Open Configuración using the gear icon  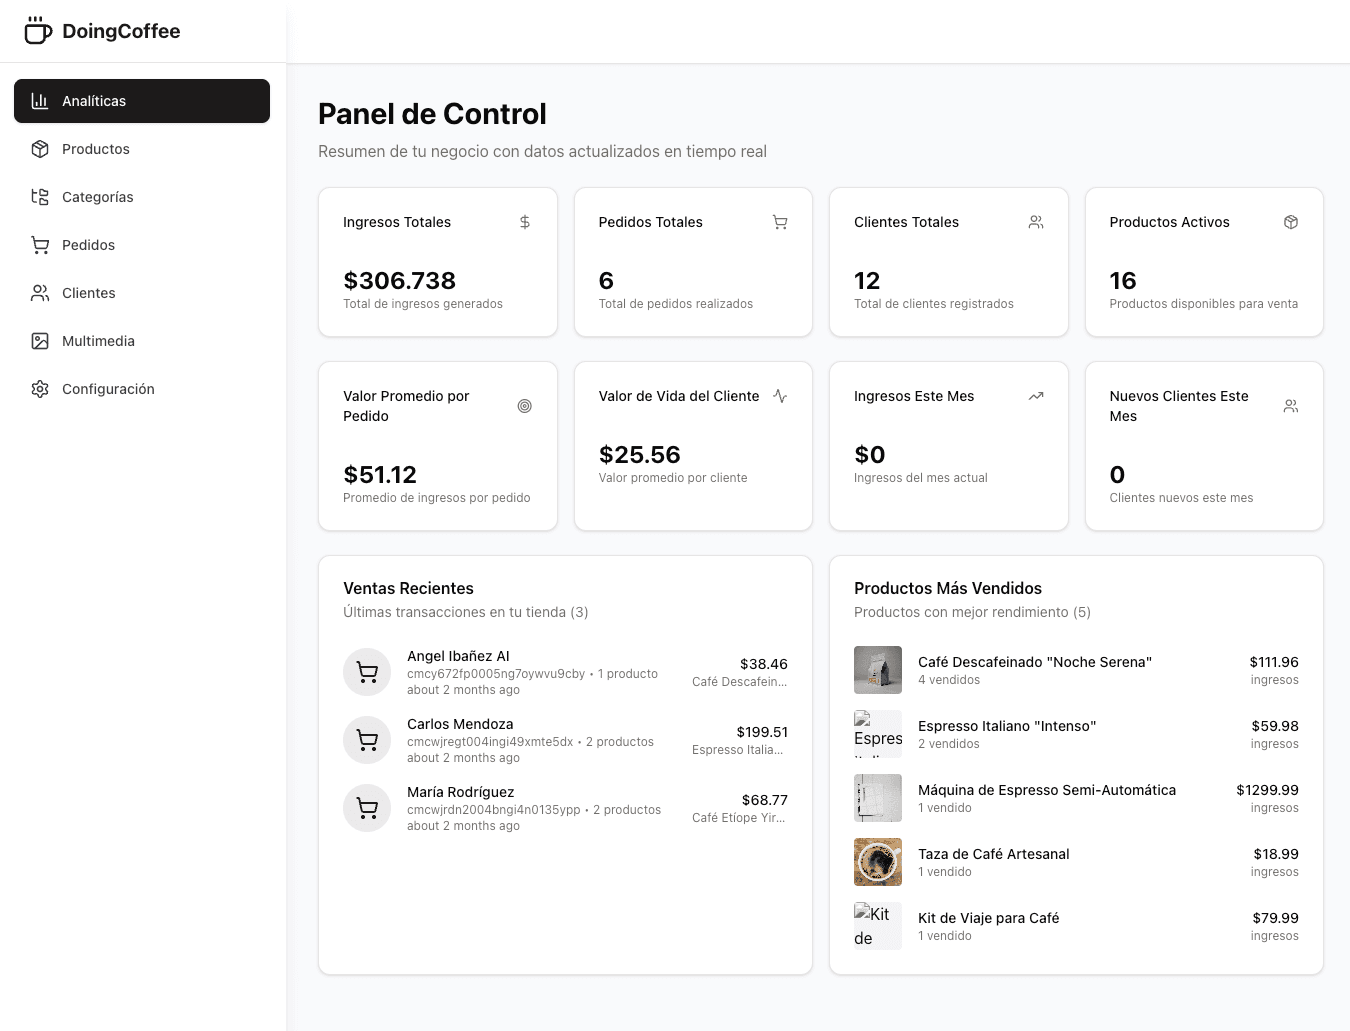coord(39,388)
